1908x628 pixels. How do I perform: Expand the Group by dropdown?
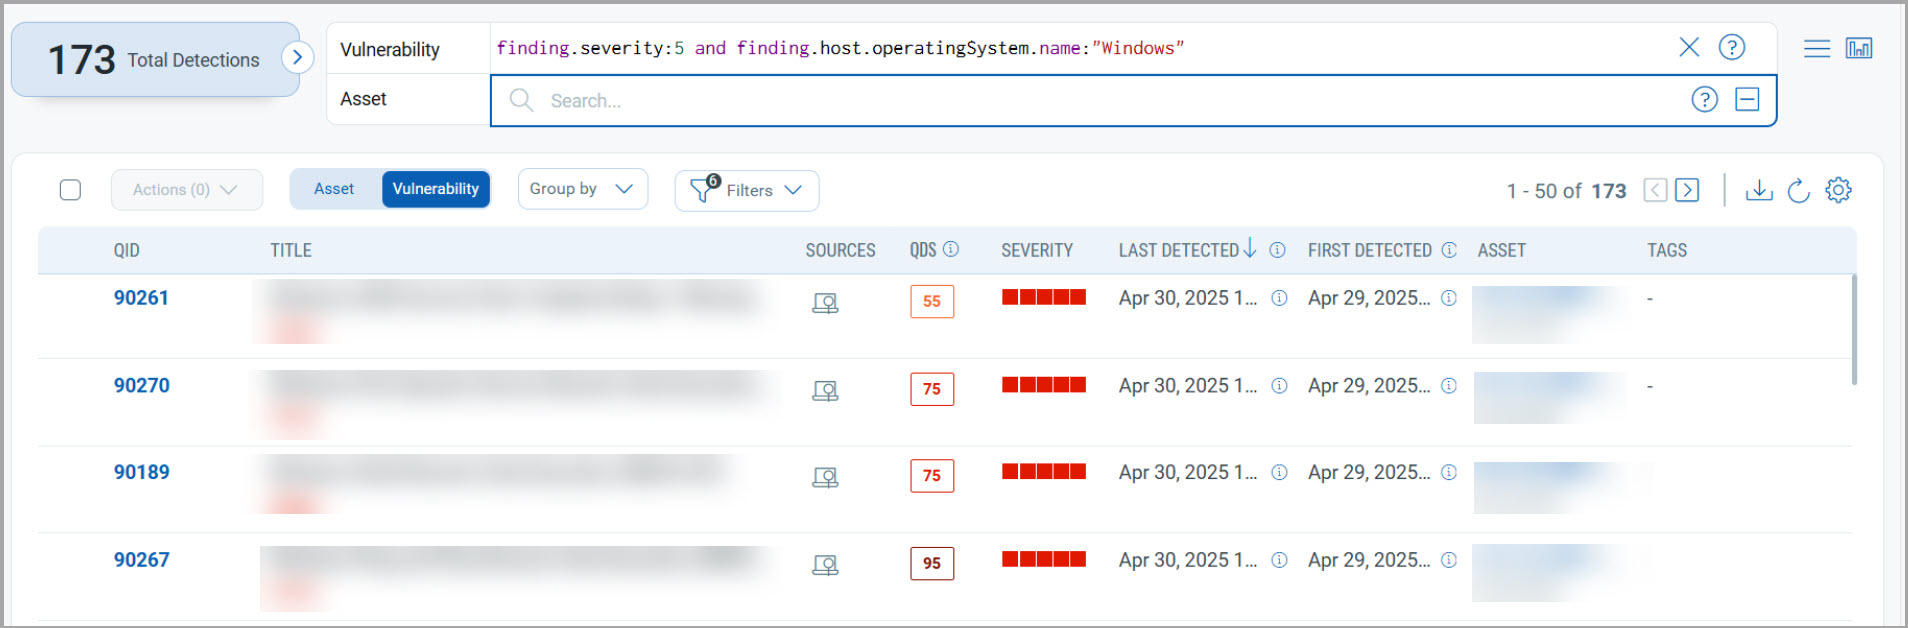[x=582, y=189]
